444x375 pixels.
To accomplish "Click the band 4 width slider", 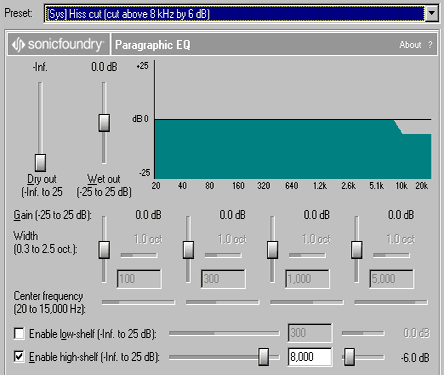I will (x=391, y=255).
